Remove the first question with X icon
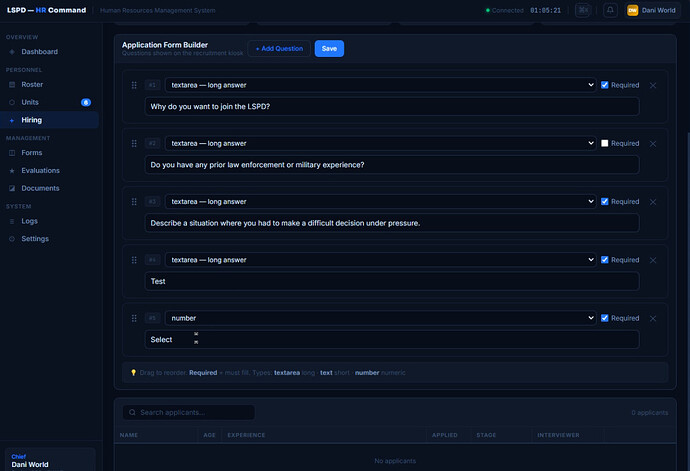Image resolution: width=690 pixels, height=471 pixels. (653, 85)
